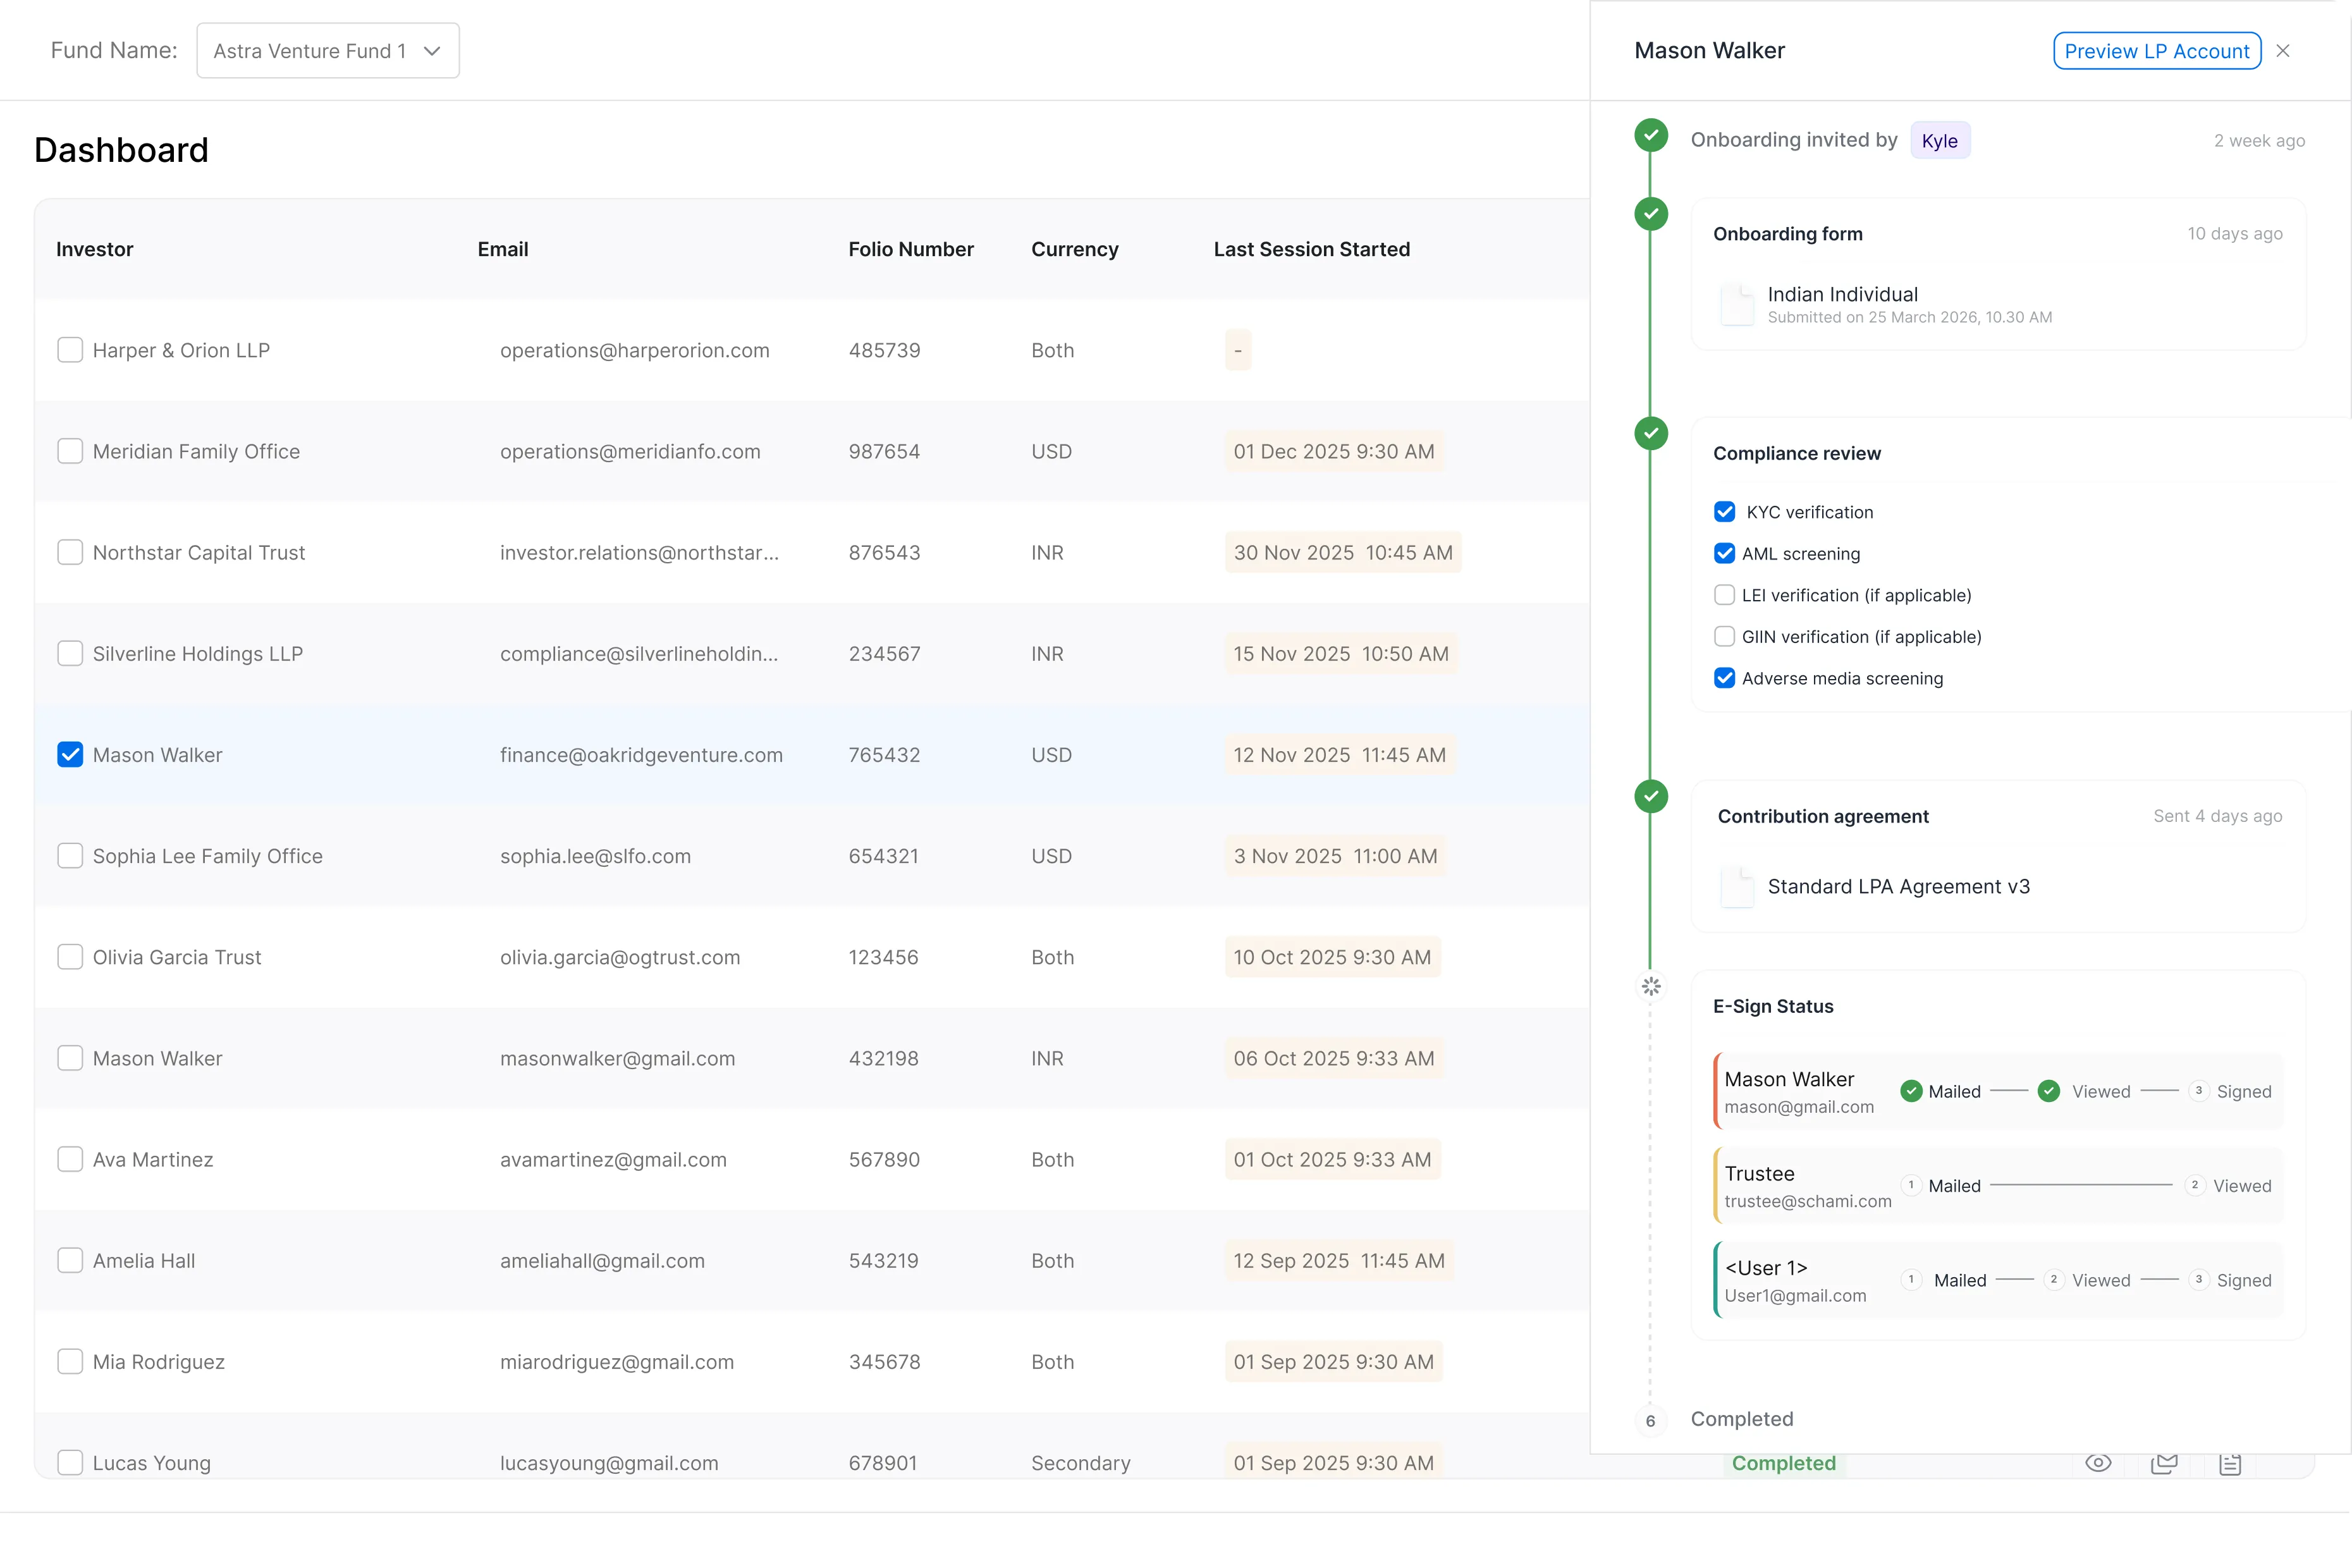Sort by the Currency column header

1075,249
